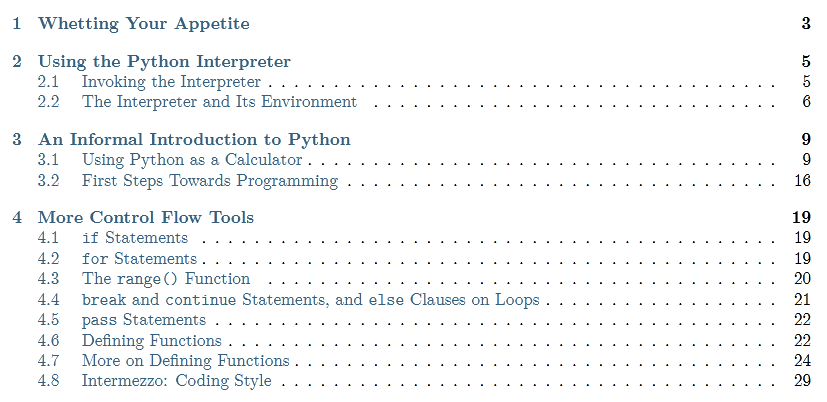Go to First Steps Towards Programming
This screenshot has width=827, height=402.
pyautogui.click(x=209, y=181)
